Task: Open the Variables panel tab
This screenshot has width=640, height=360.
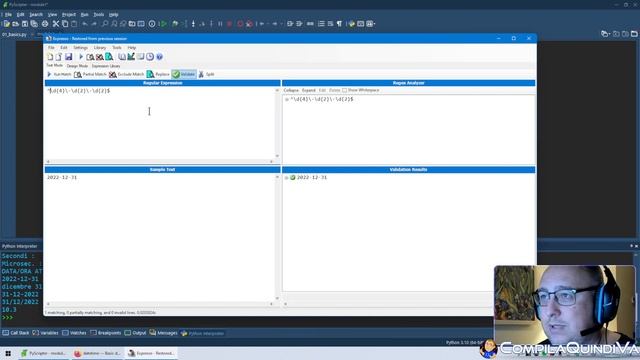Action: (x=45, y=333)
